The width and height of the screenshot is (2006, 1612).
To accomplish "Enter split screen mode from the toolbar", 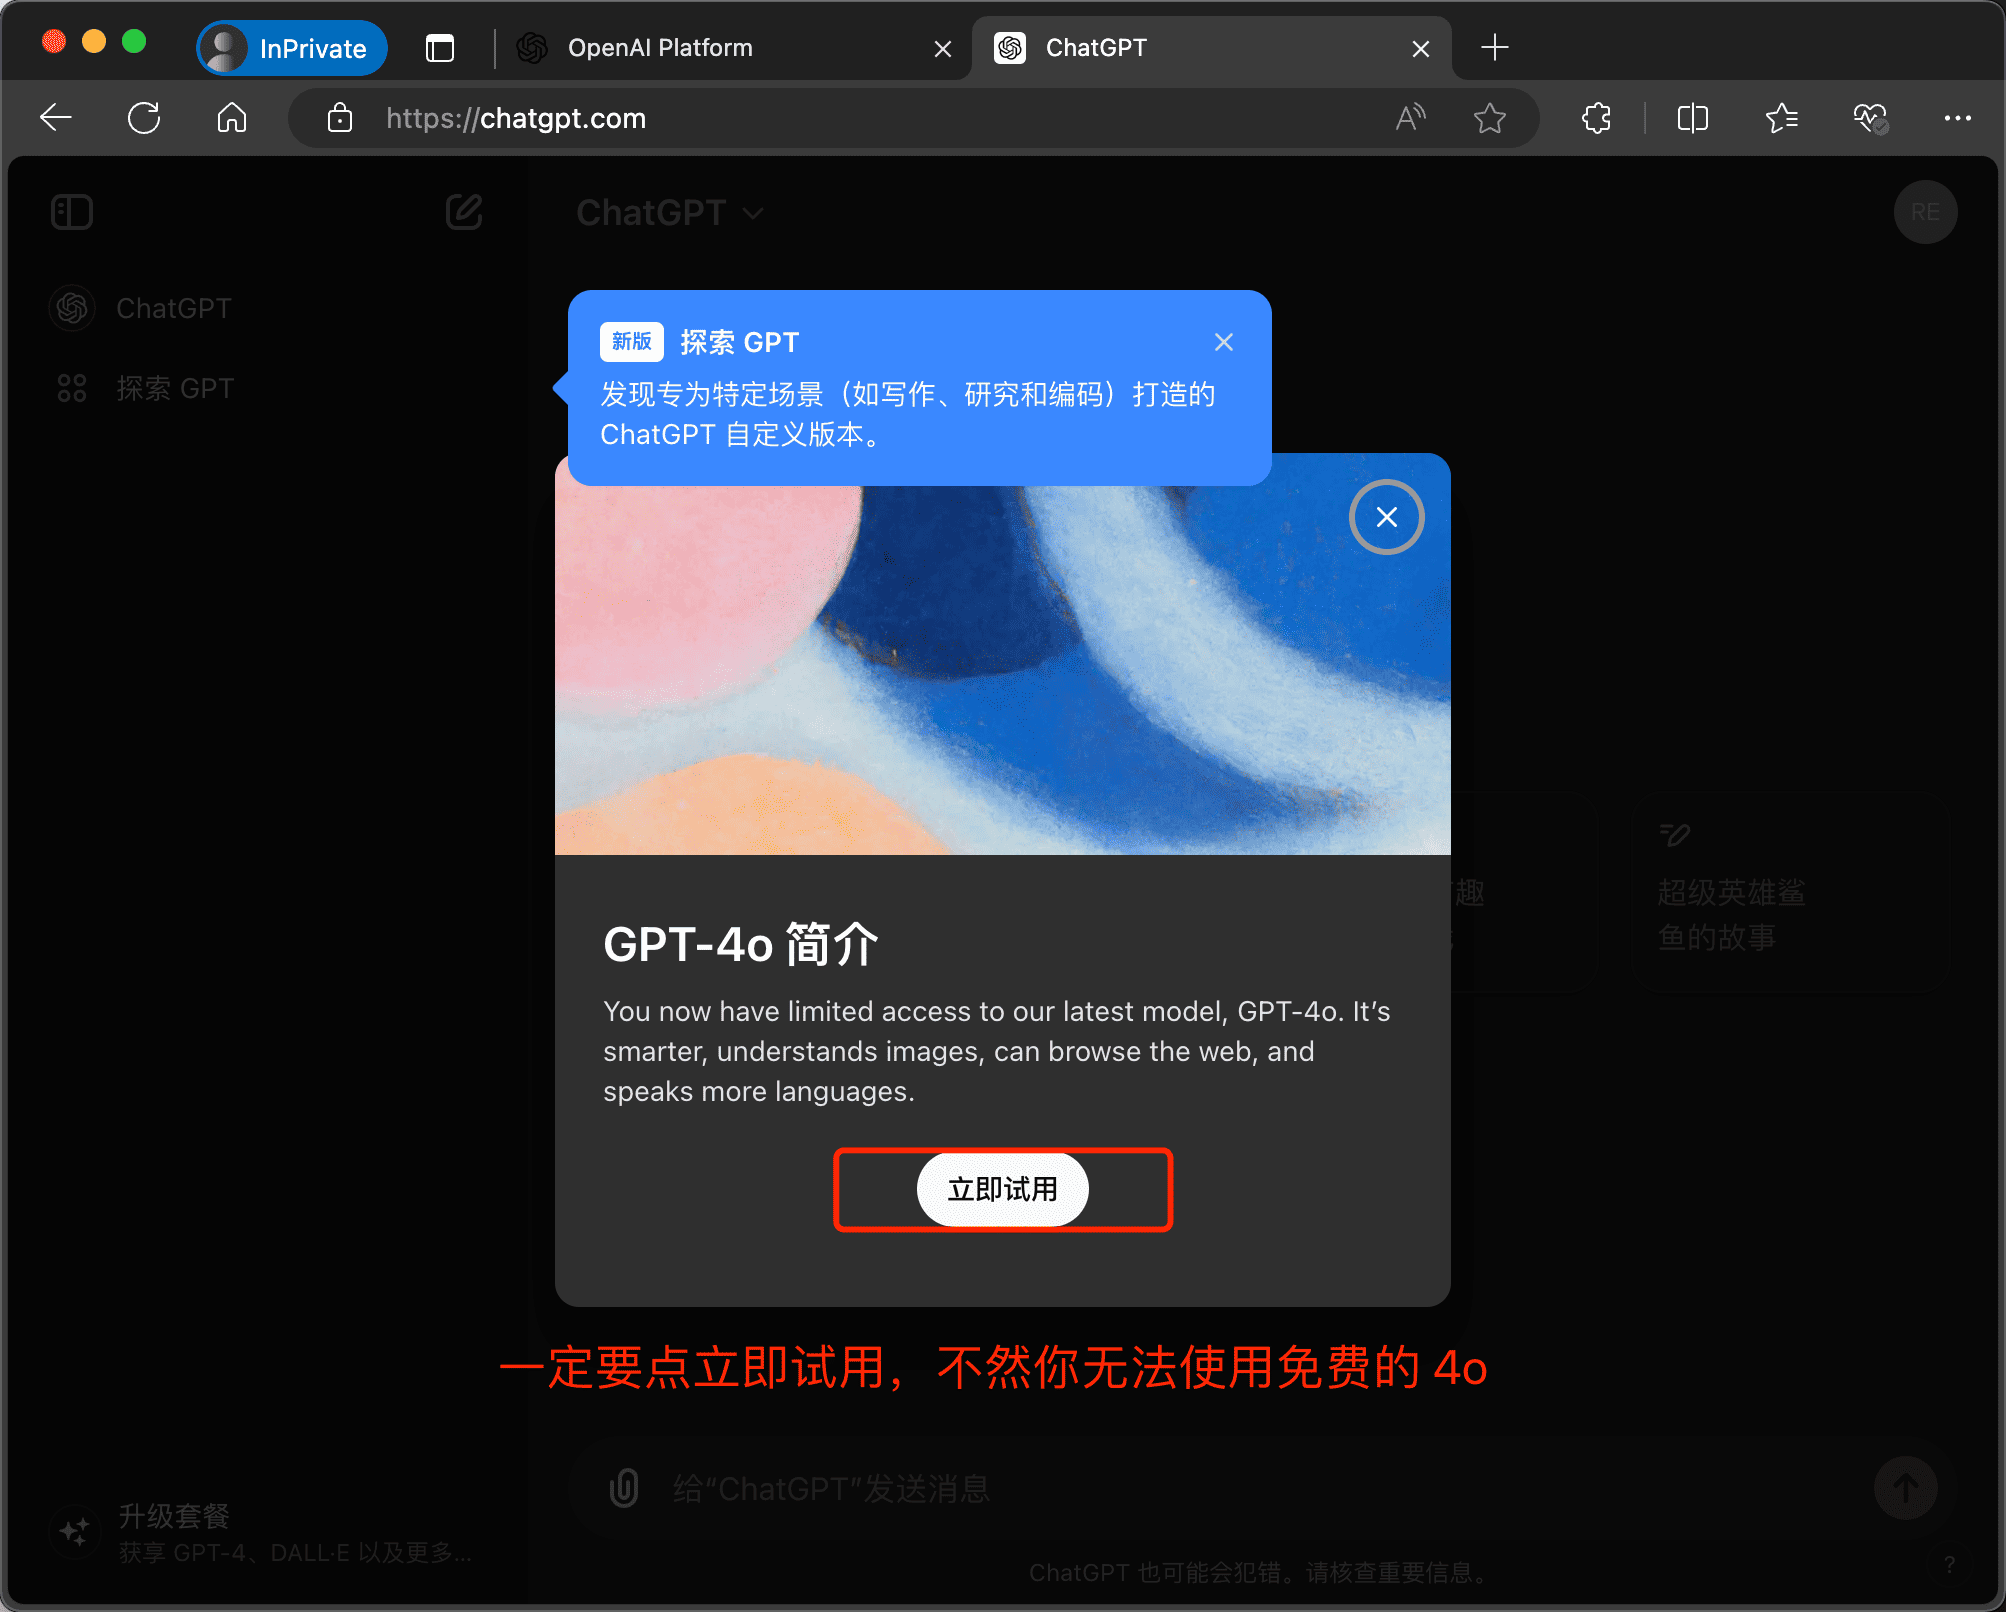I will pyautogui.click(x=1691, y=117).
